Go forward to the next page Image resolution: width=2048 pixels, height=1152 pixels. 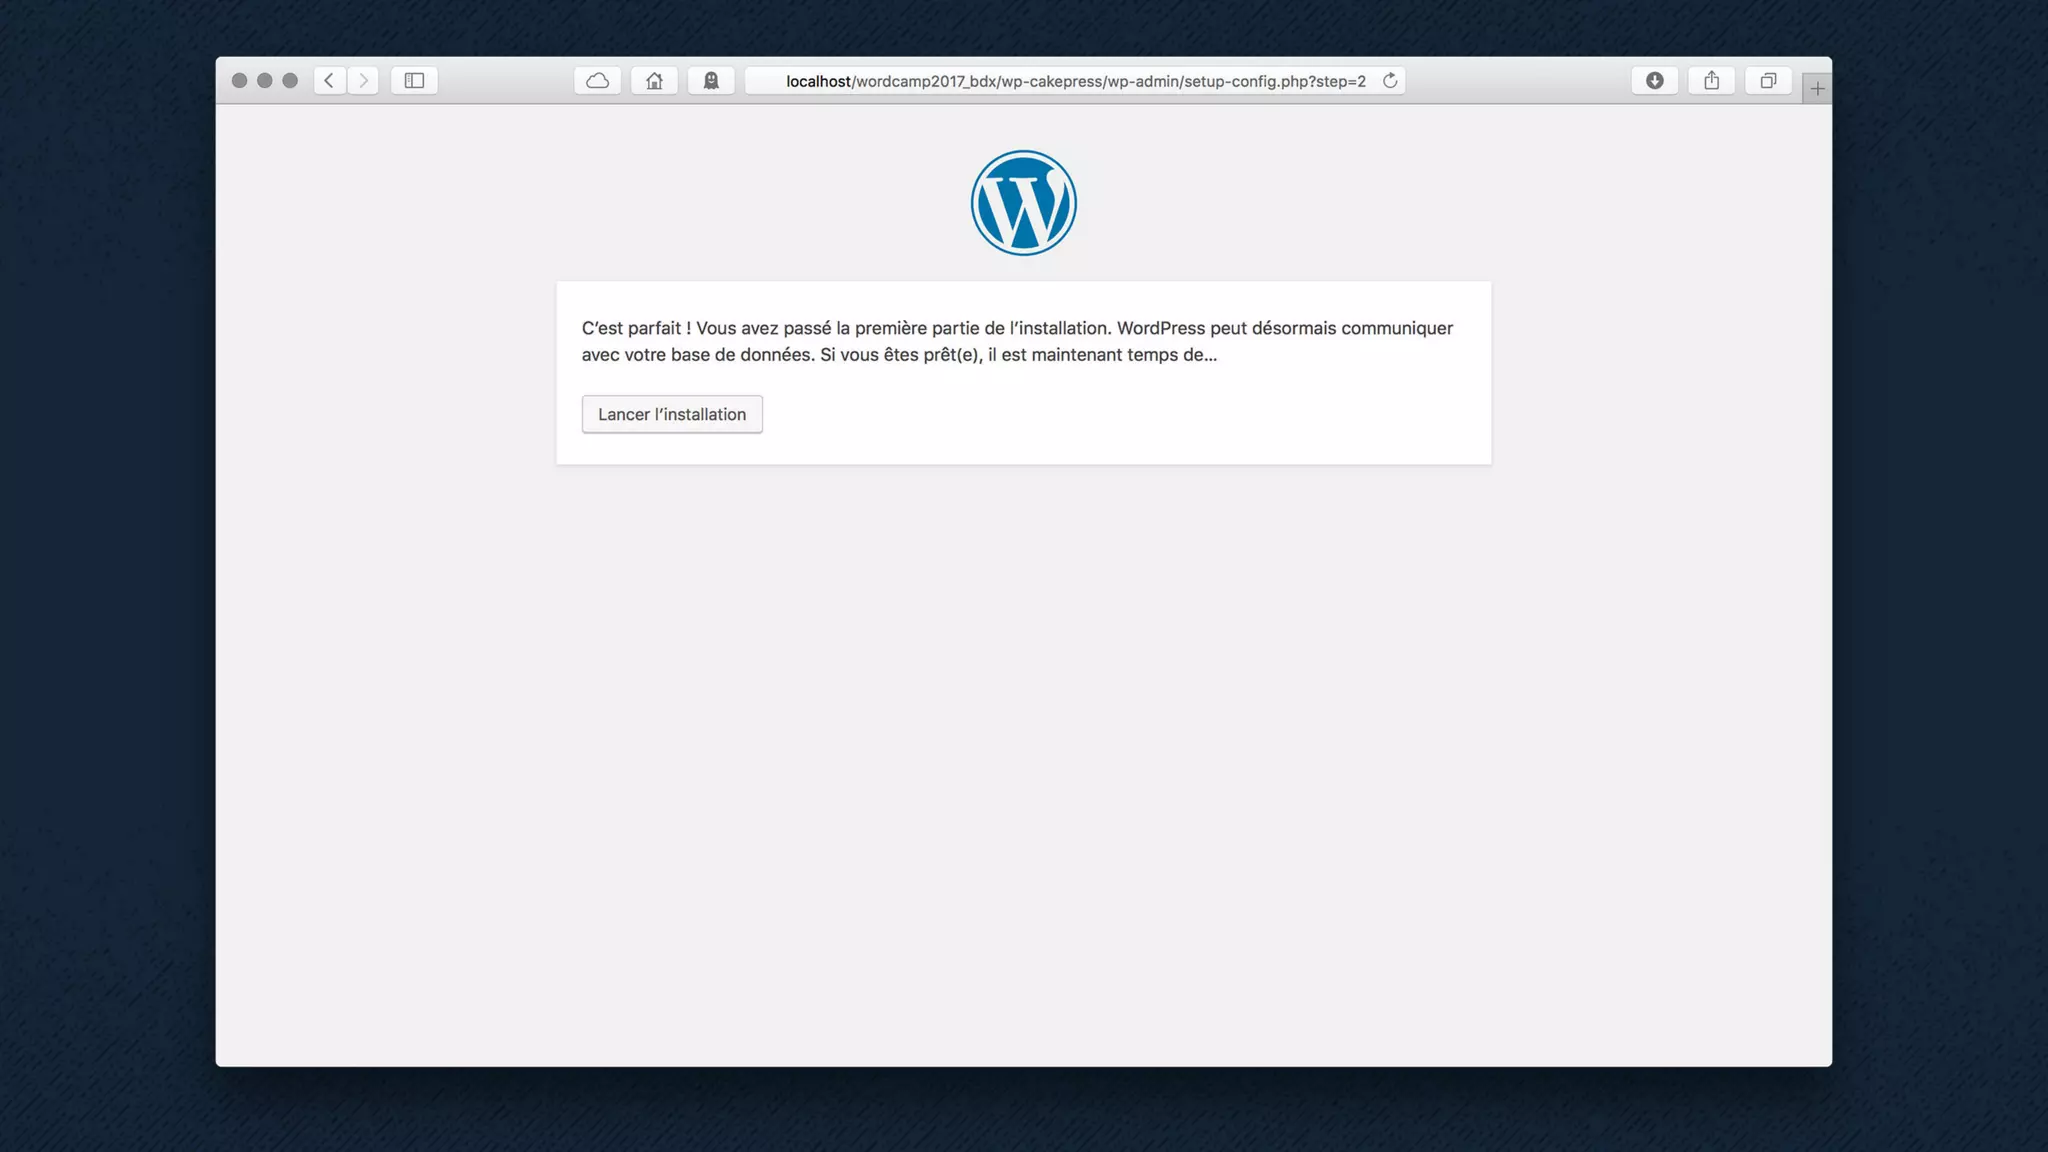(363, 80)
